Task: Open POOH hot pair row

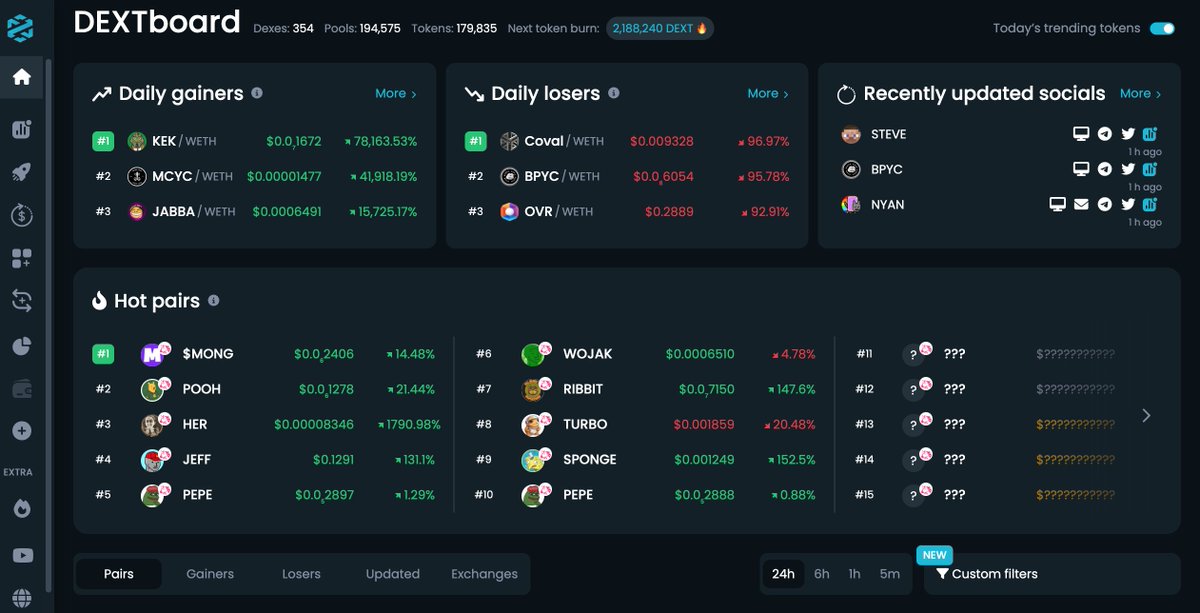Action: point(266,389)
